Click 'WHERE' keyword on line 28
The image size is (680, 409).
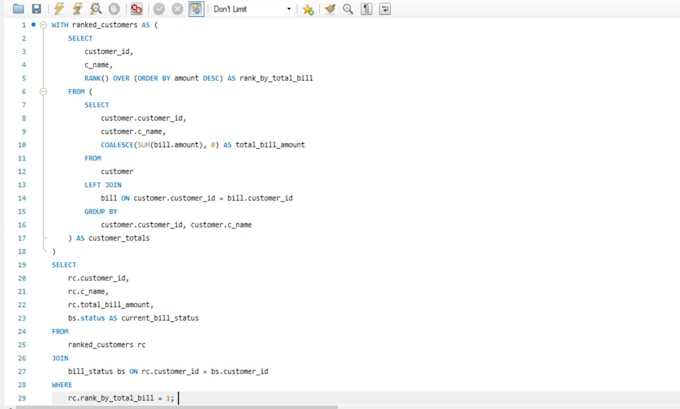[62, 385]
